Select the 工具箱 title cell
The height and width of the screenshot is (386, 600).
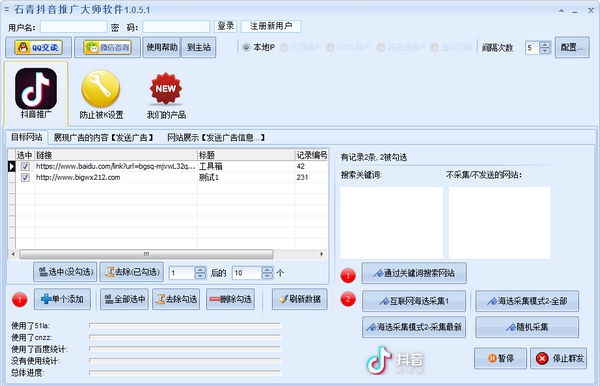[x=246, y=166]
